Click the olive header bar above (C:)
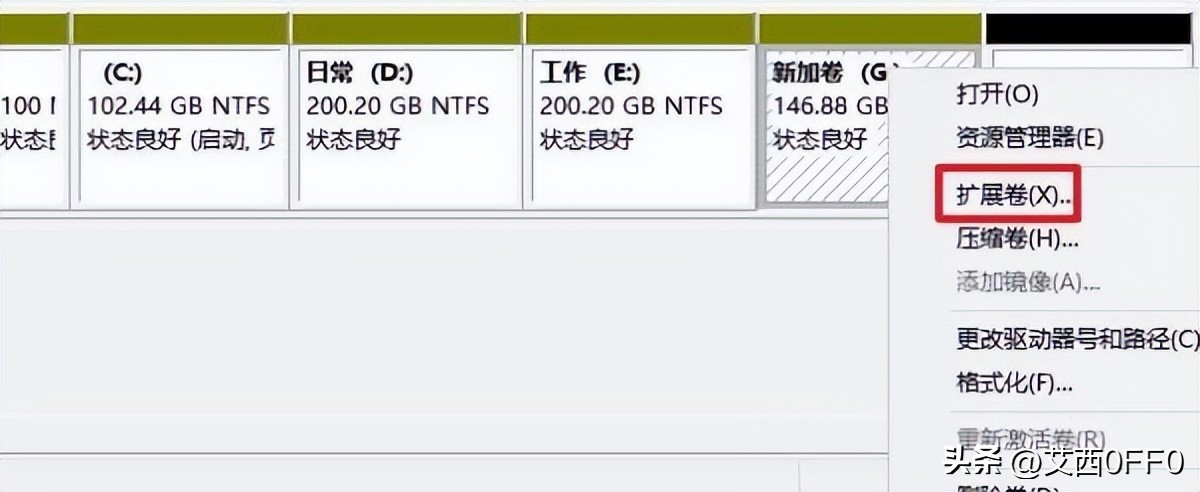The height and width of the screenshot is (492, 1200). tap(179, 29)
